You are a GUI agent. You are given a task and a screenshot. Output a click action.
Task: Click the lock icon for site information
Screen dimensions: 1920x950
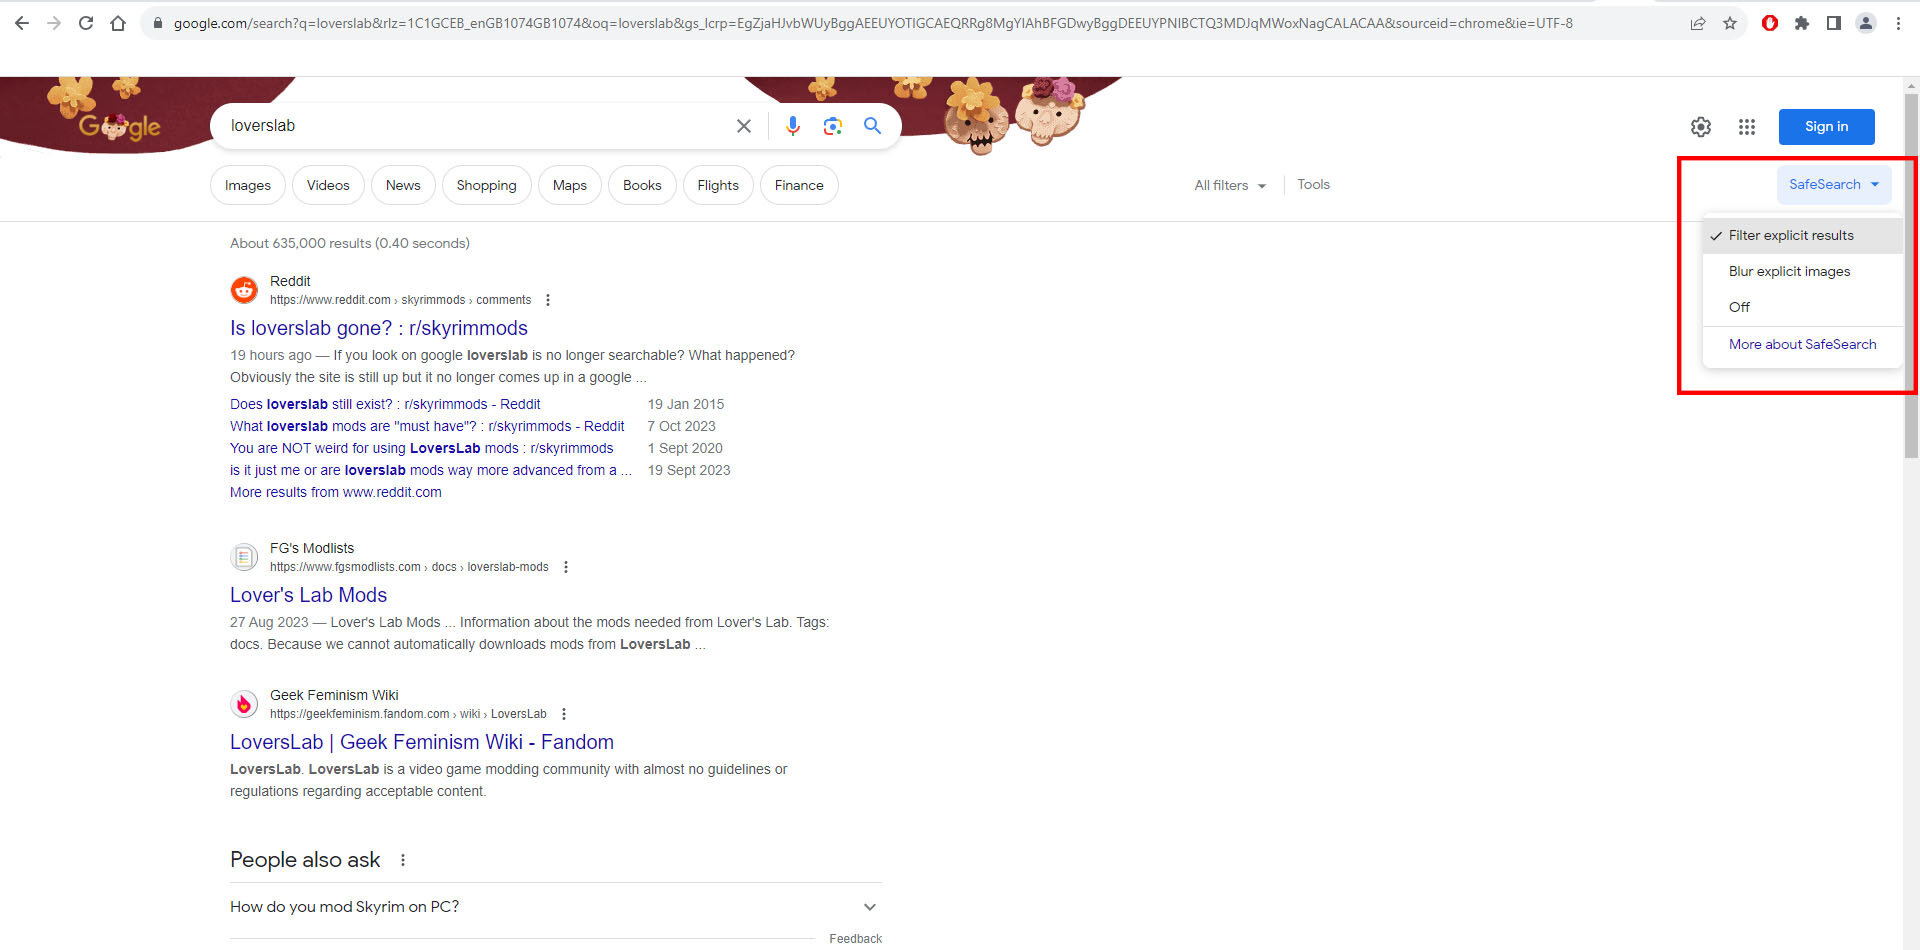(x=157, y=23)
